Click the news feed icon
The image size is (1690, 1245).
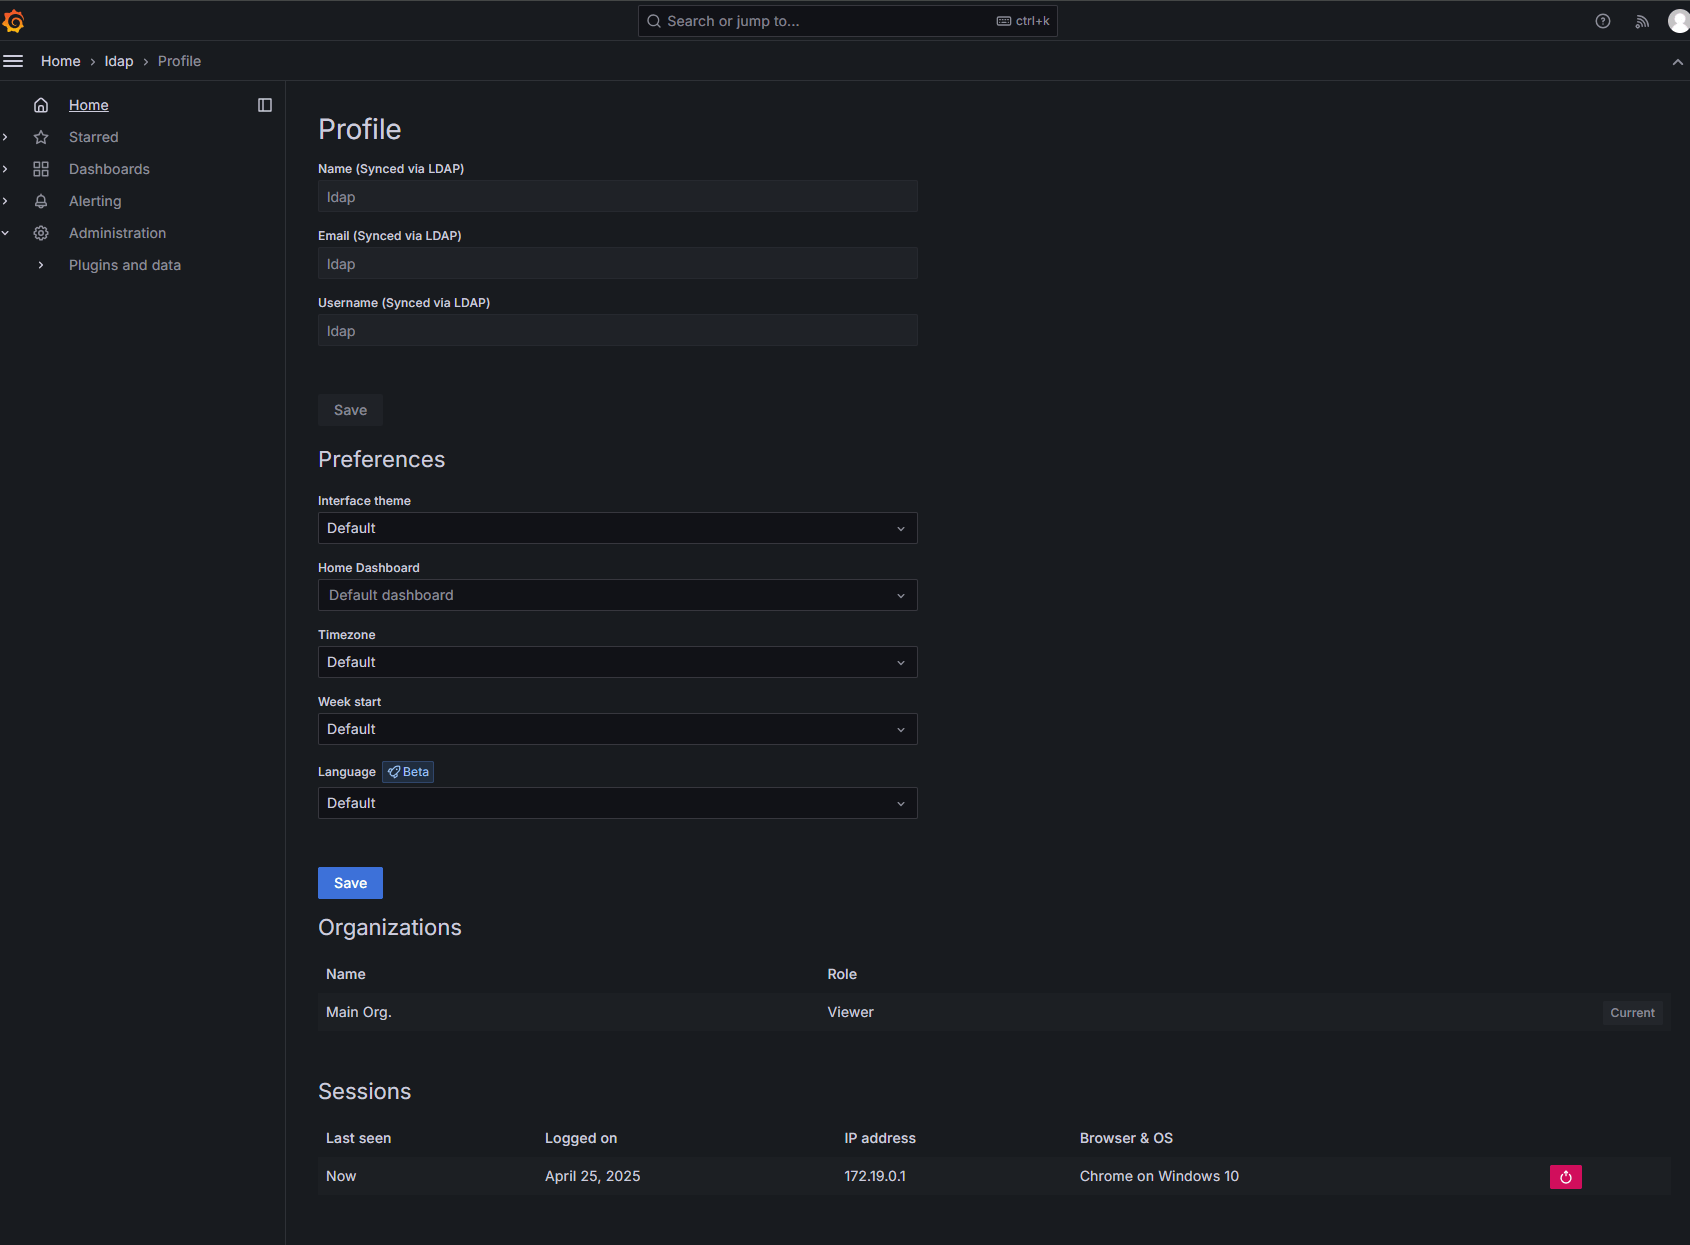1641,20
